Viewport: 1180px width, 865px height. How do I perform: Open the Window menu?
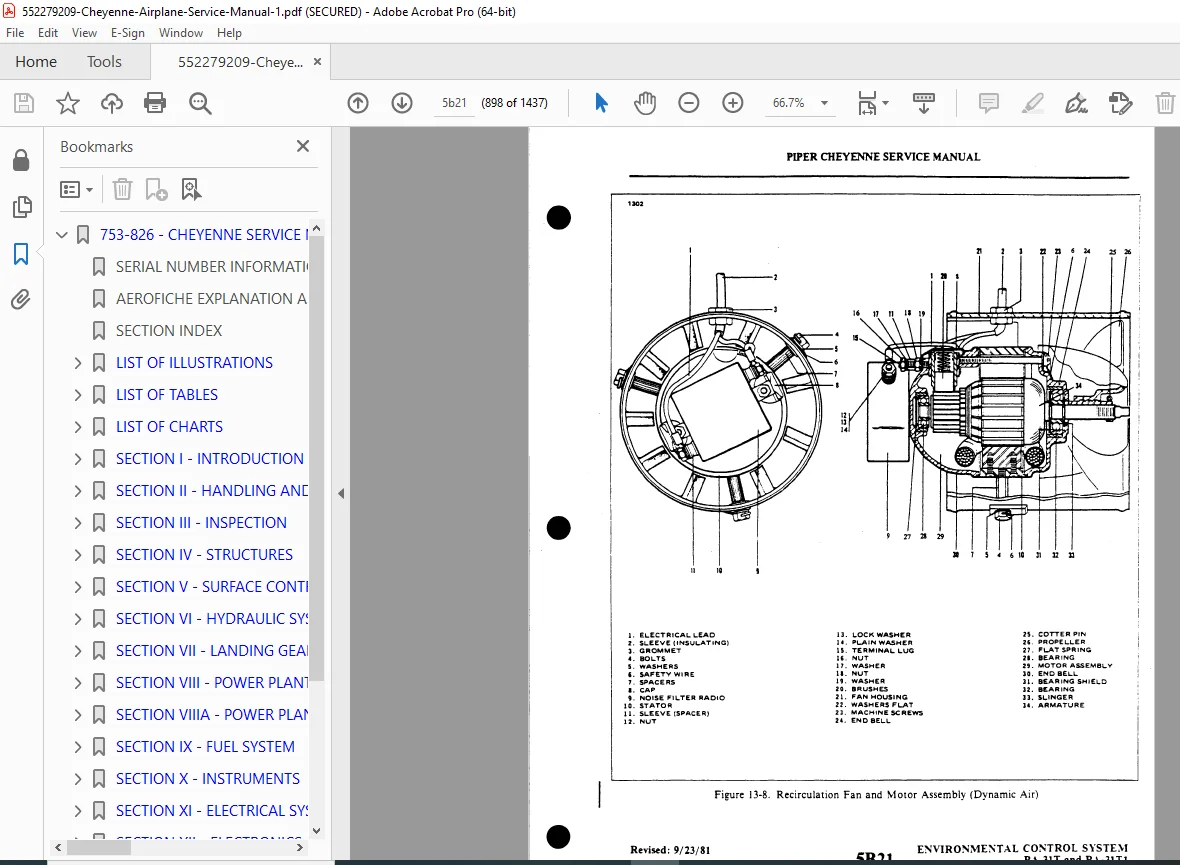point(181,33)
